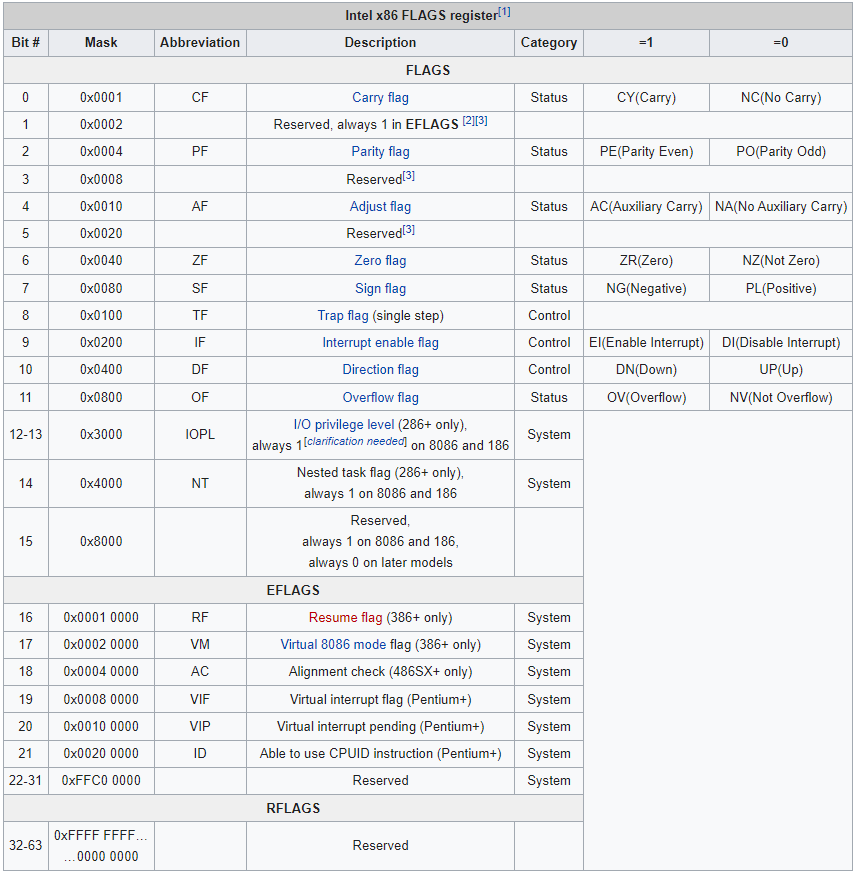Viewport: 857px width, 874px height.
Task: Click citation [2] in the bit 1 row
Action: pos(469,120)
